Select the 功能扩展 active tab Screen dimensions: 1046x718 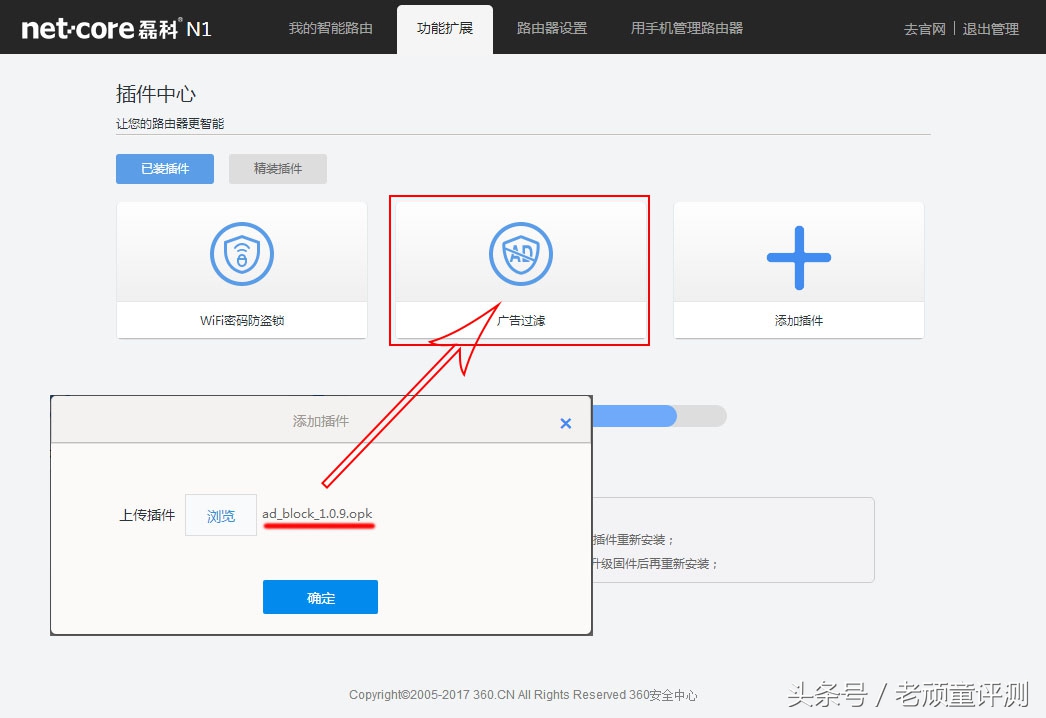[444, 28]
